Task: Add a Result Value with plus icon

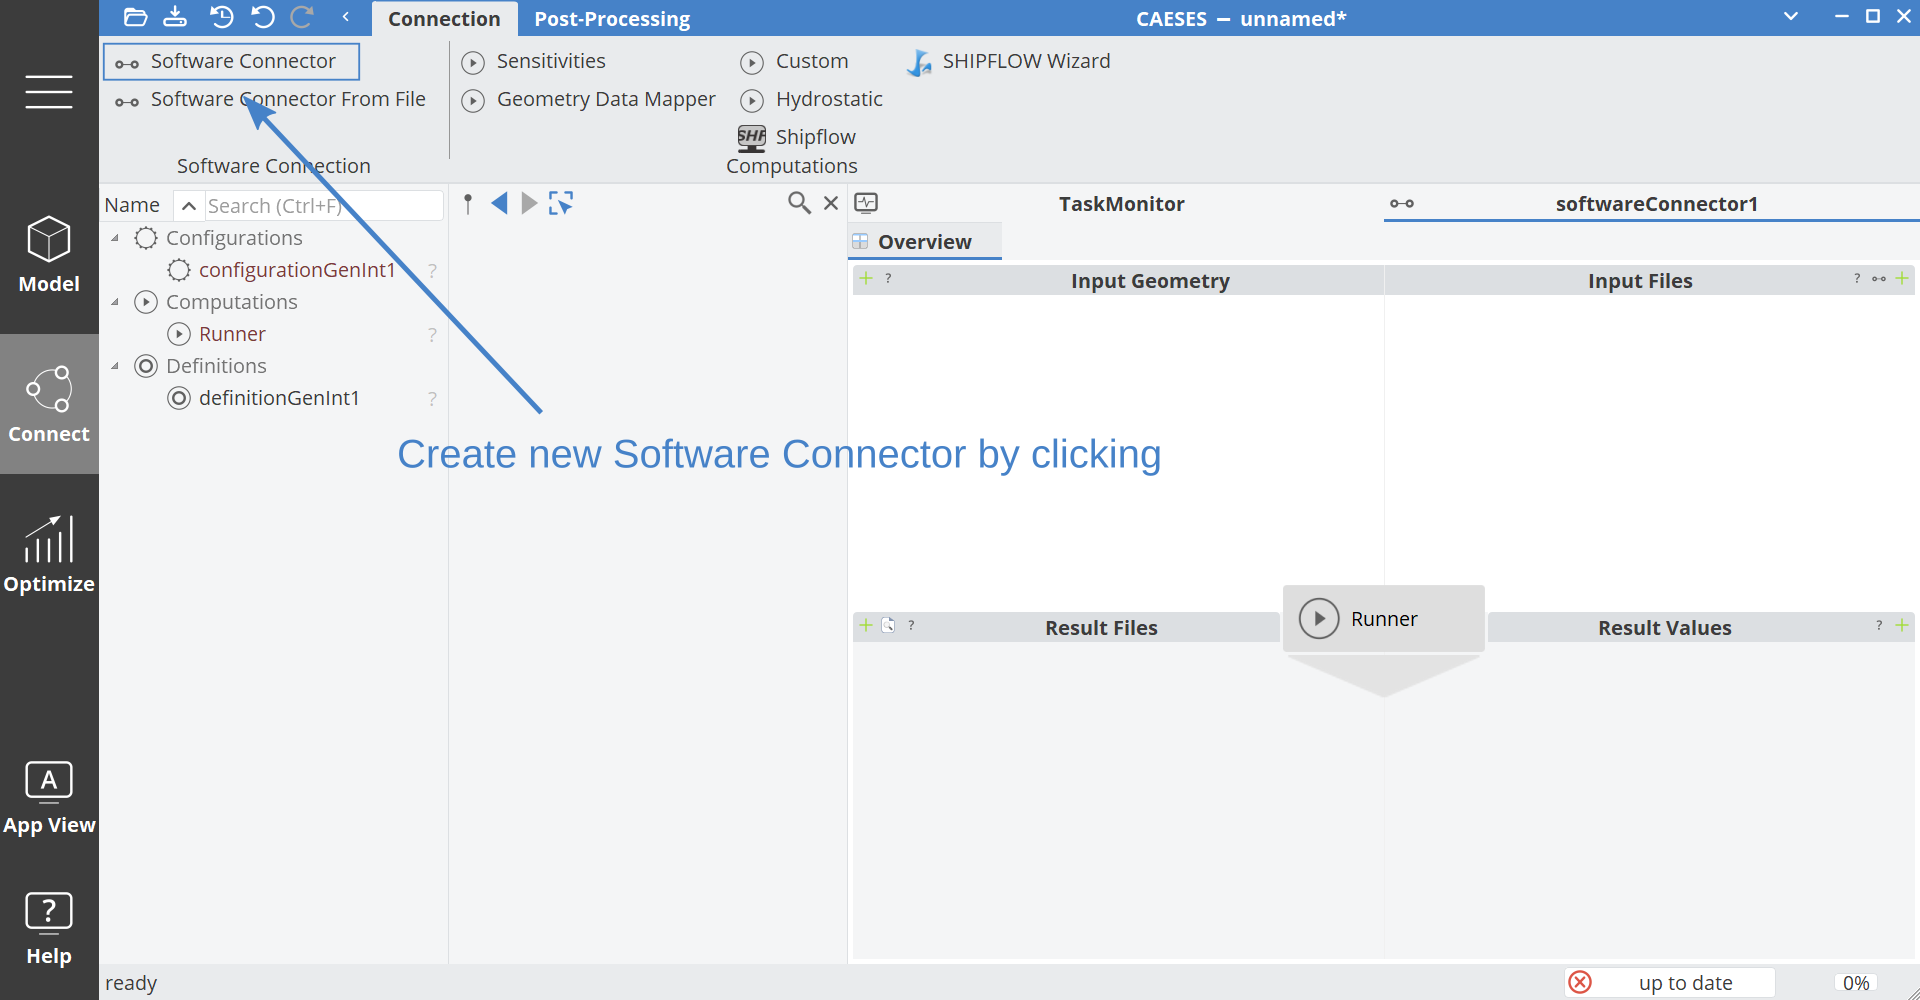Action: click(1902, 626)
